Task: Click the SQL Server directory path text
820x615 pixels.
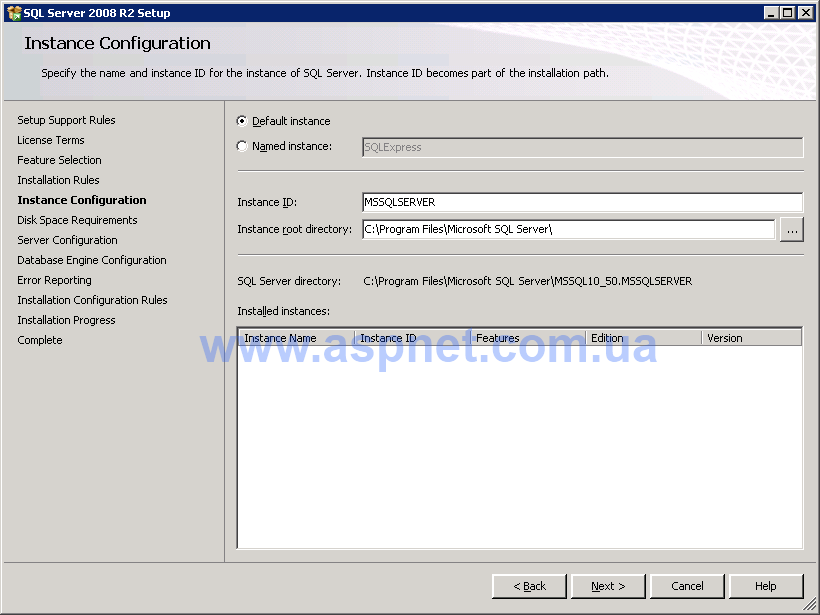Action: [x=528, y=281]
